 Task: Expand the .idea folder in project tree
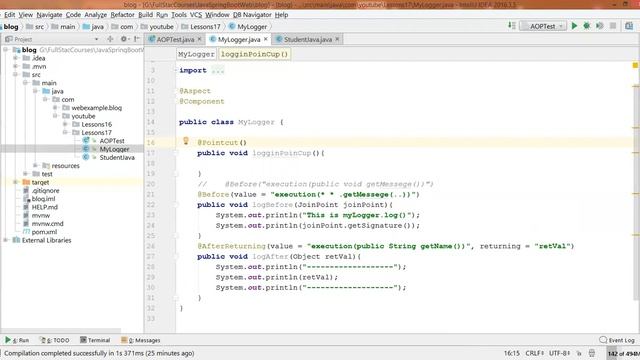pyautogui.click(x=16, y=58)
